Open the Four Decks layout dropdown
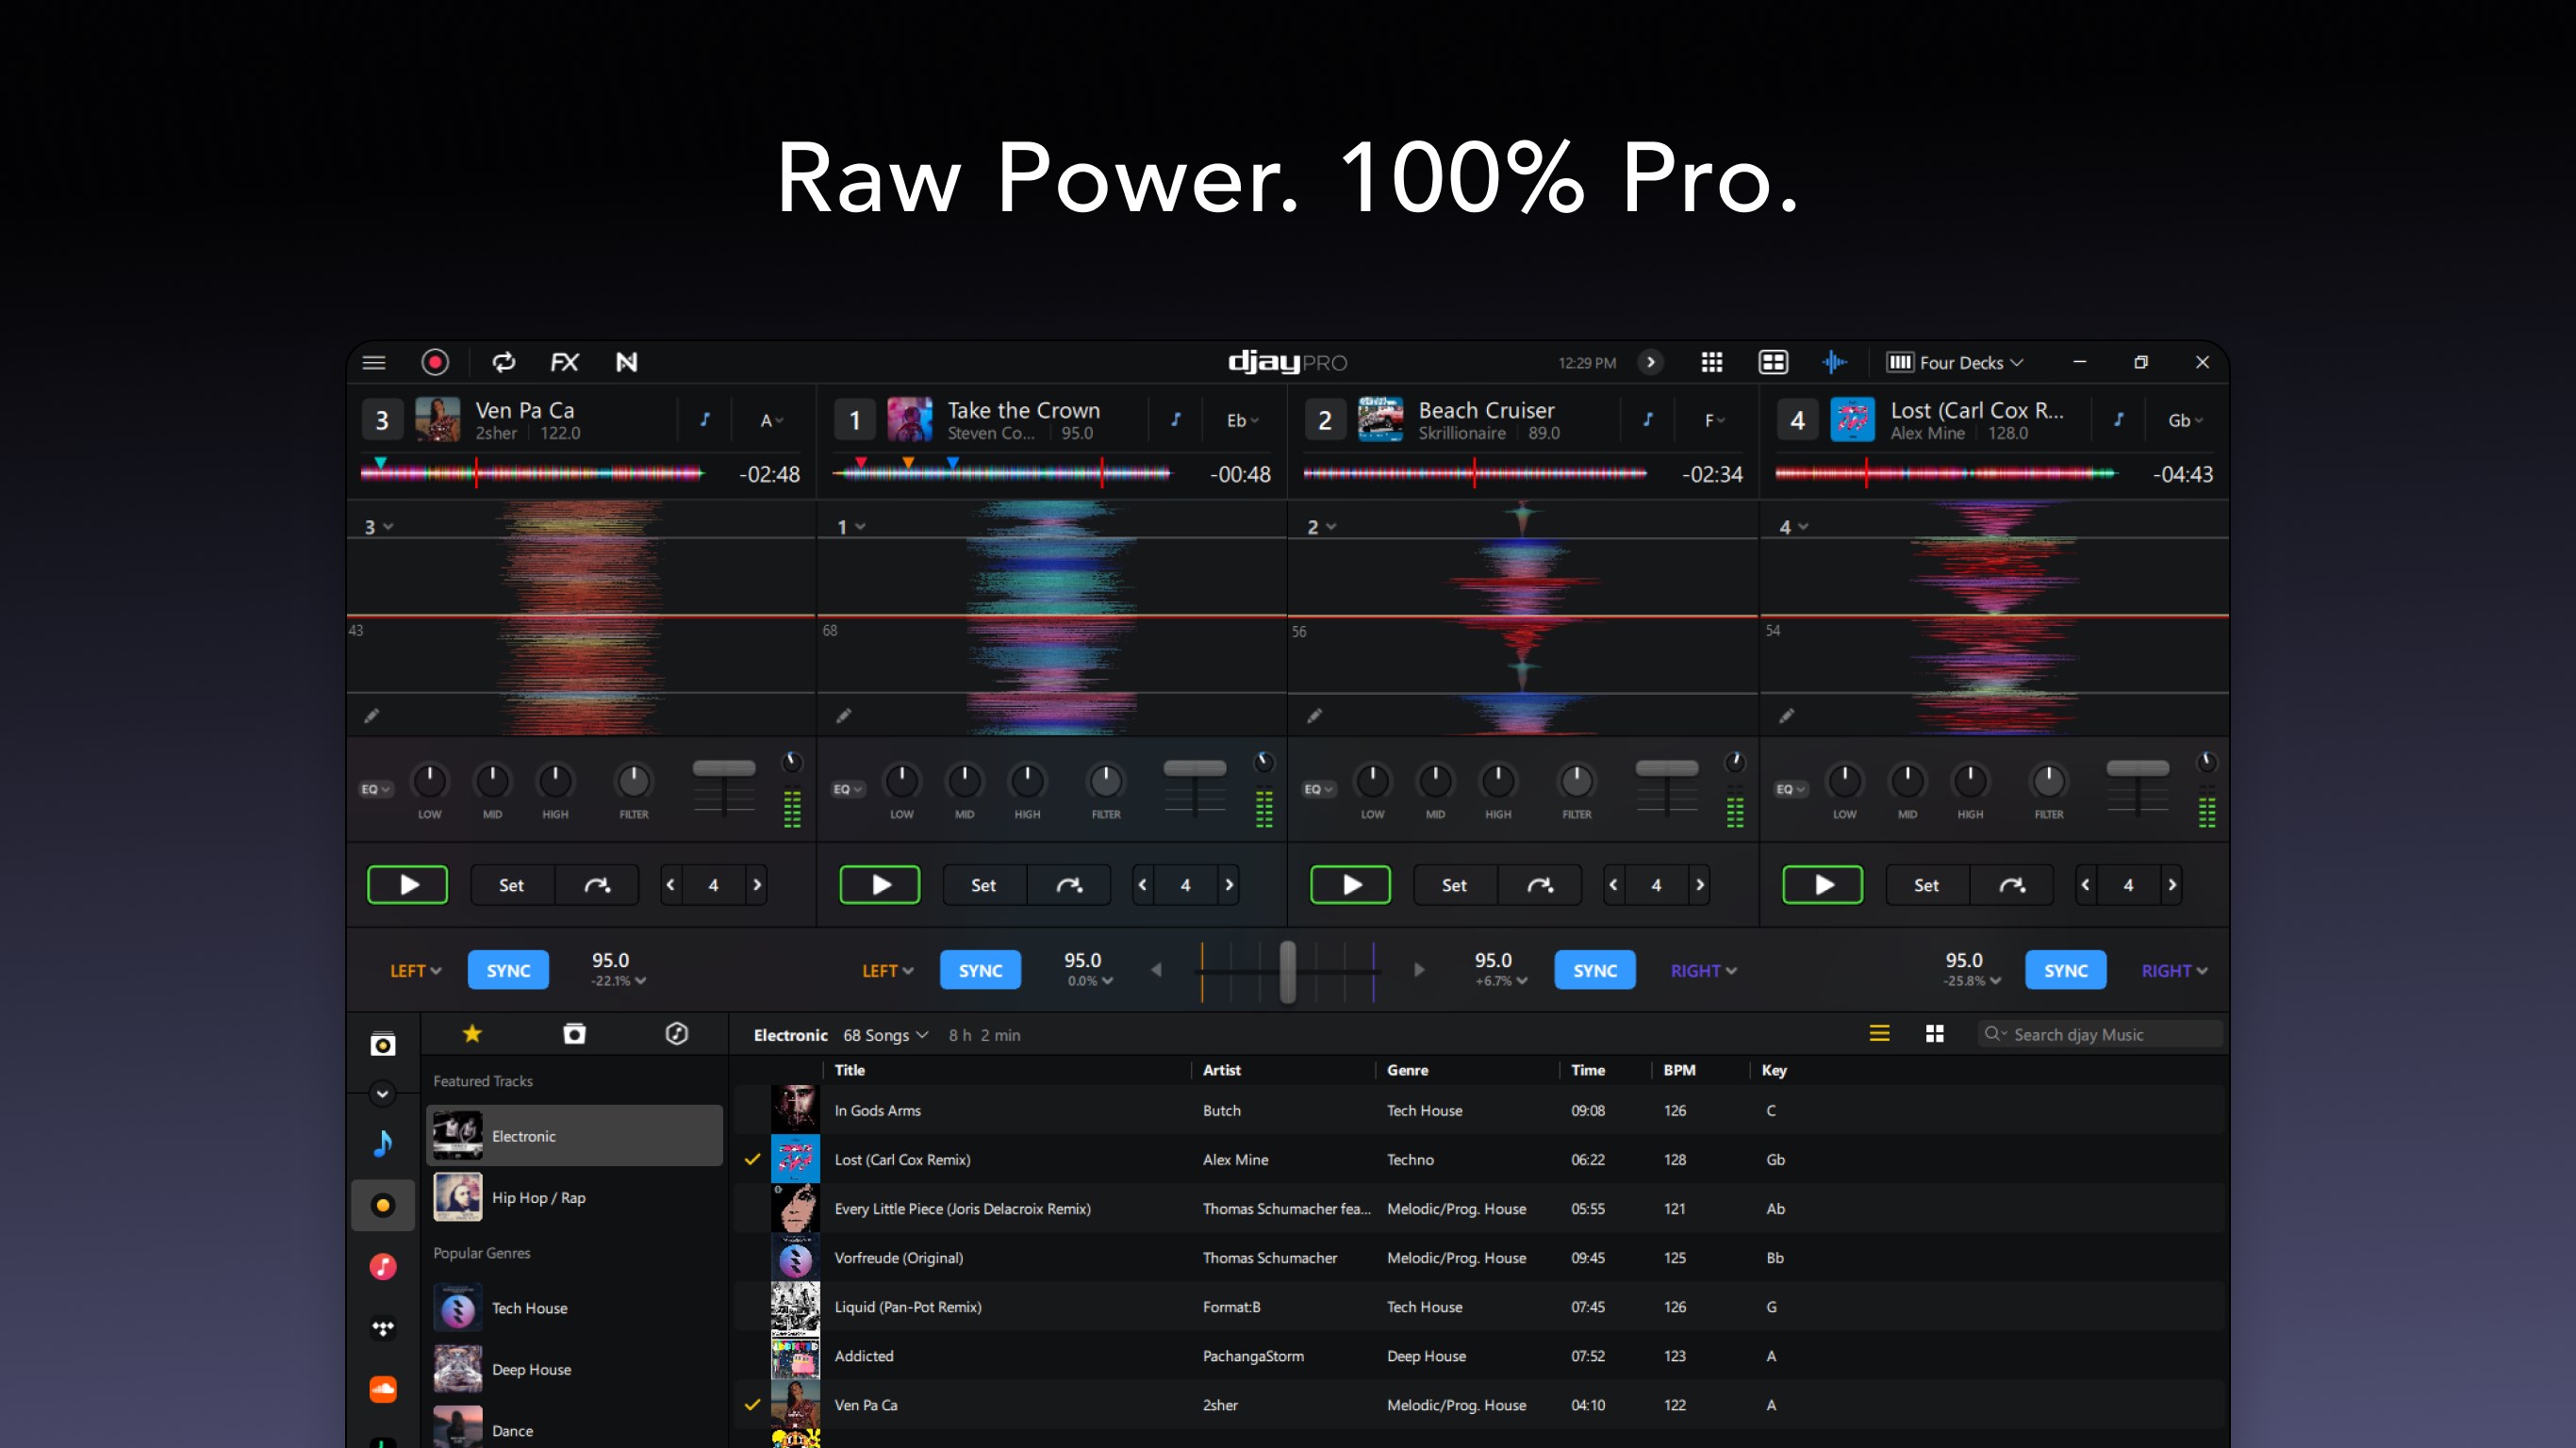Screen dimensions: 2576x1448 point(1955,362)
